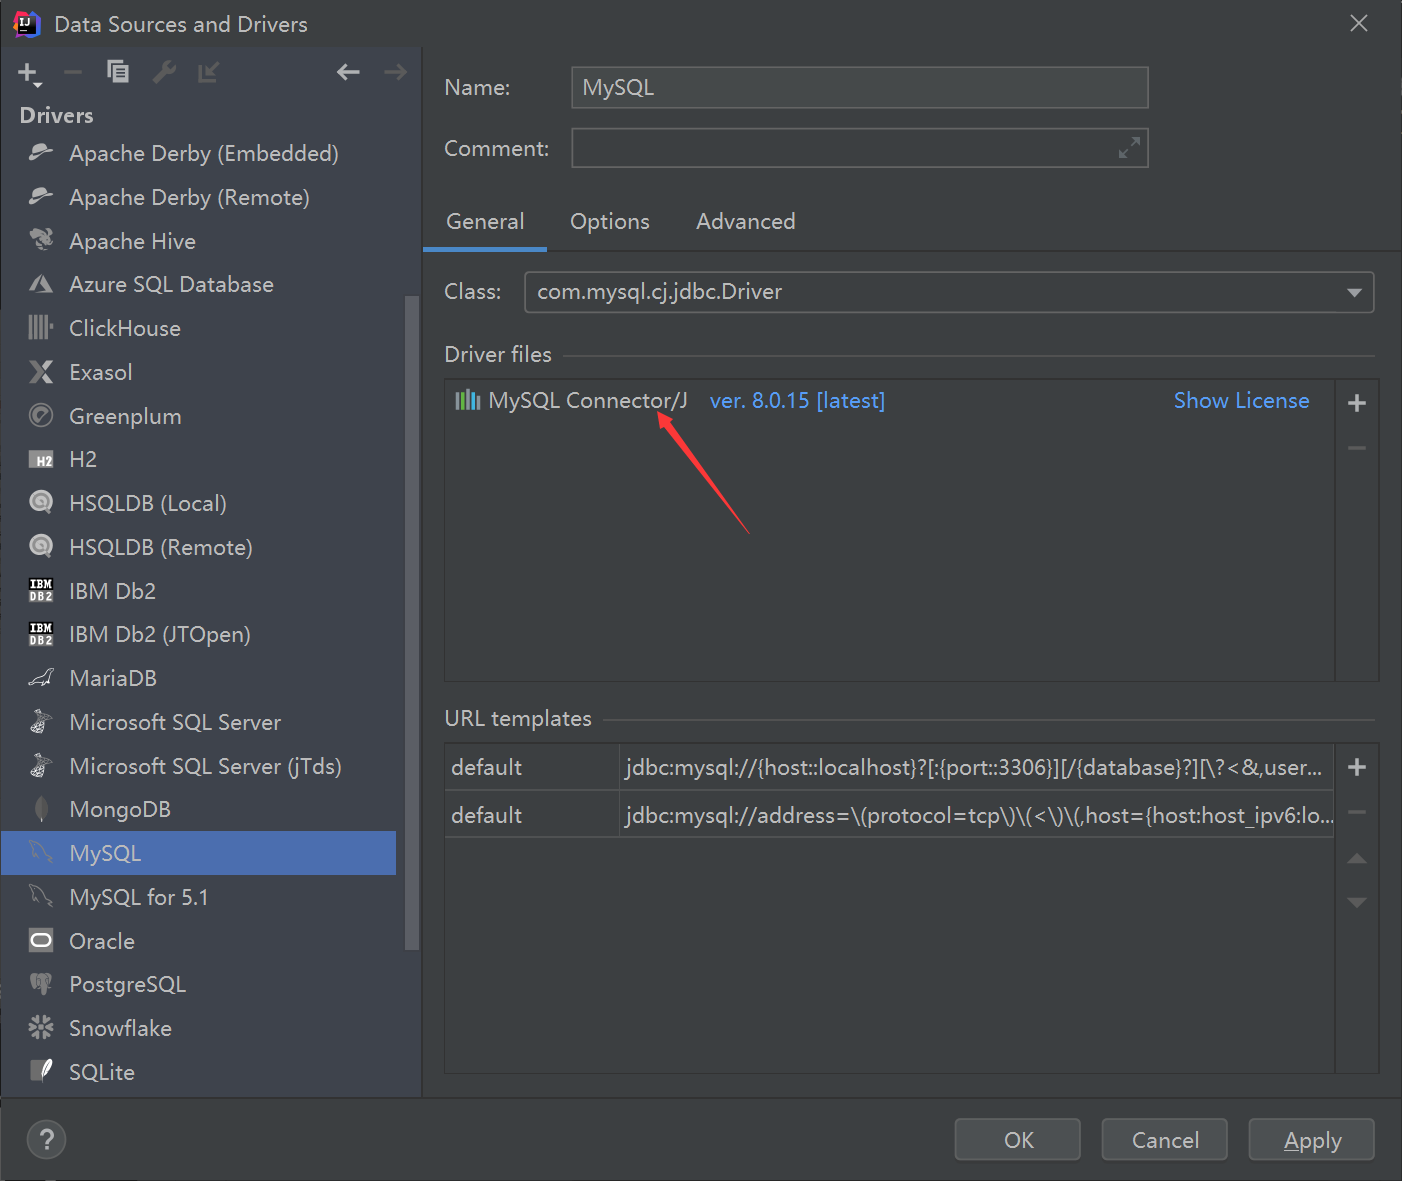Click the Show License link
Screen dimensions: 1402x1181
(1241, 401)
